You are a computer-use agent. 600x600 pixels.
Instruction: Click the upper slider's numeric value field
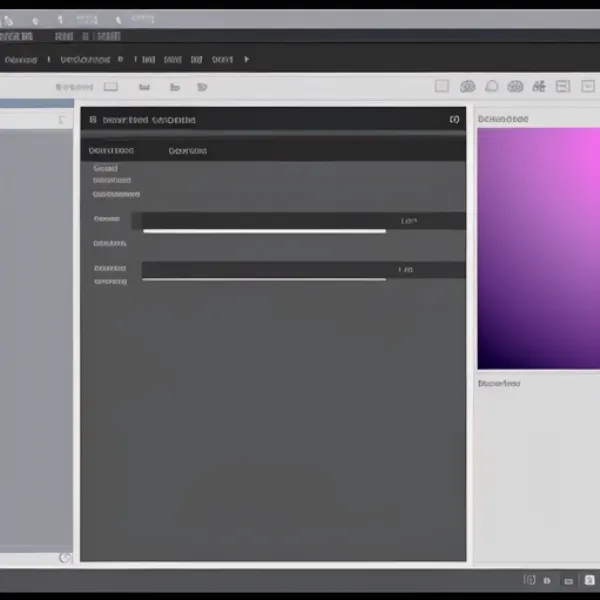tap(425, 221)
